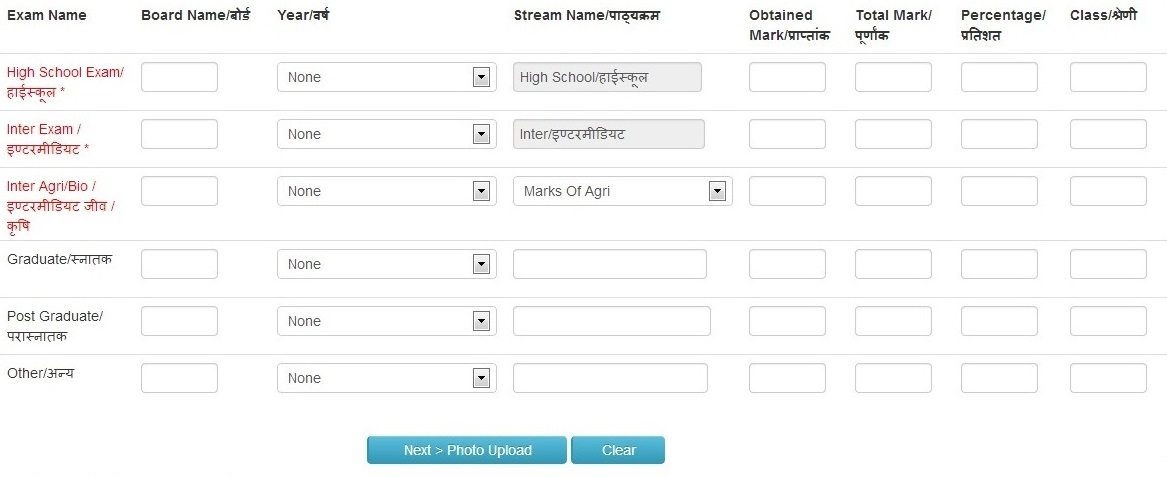The height and width of the screenshot is (477, 1167).
Task: Expand Marks Of Agri stream dropdown
Action: coord(622,191)
